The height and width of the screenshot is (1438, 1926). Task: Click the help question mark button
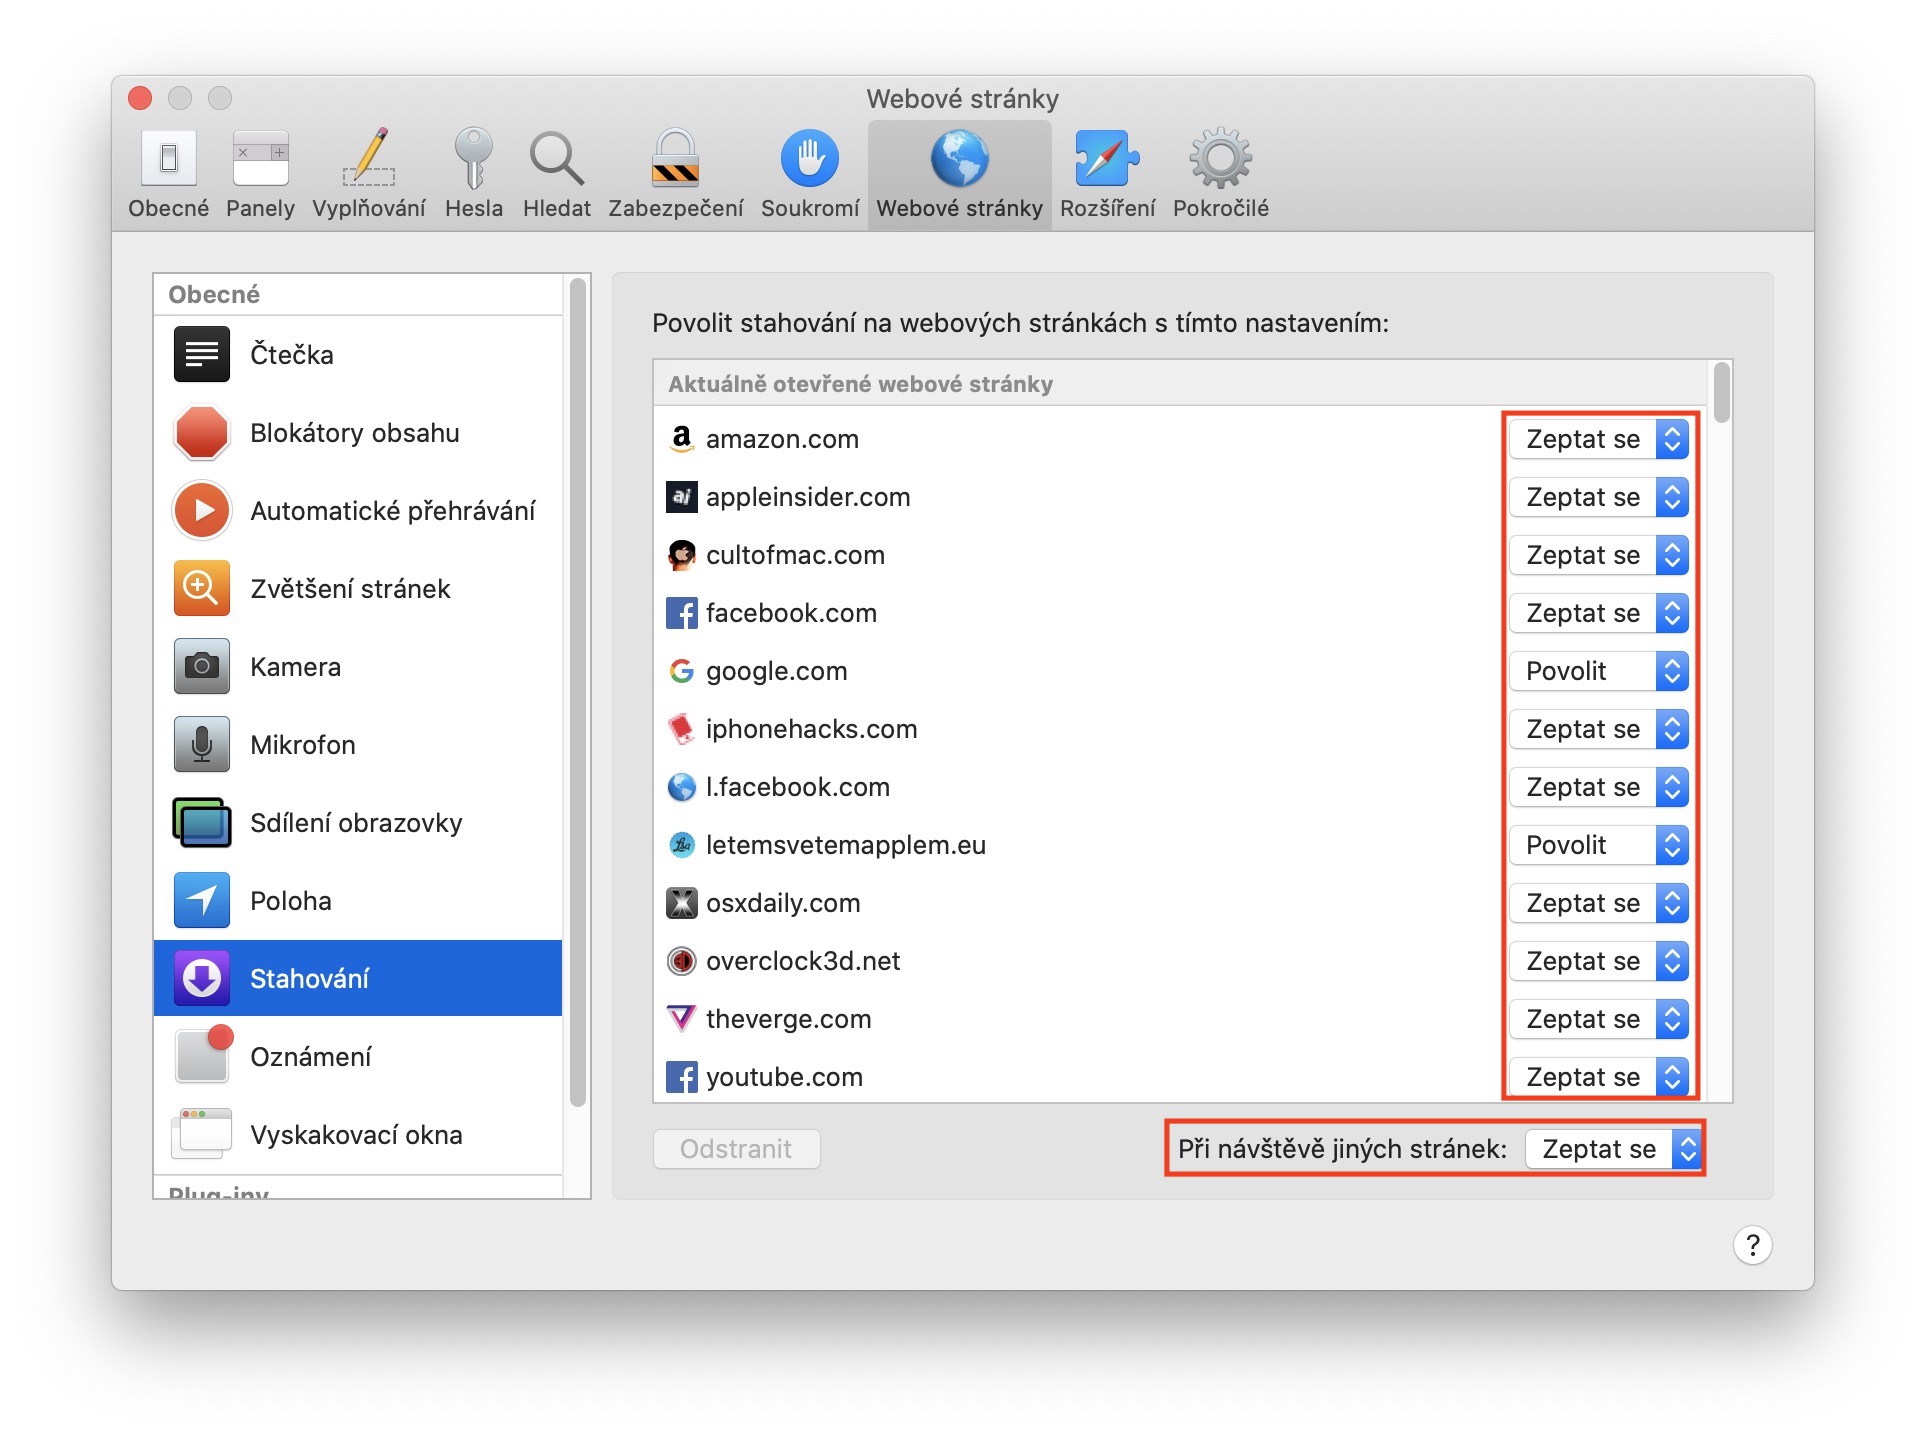[x=1752, y=1245]
